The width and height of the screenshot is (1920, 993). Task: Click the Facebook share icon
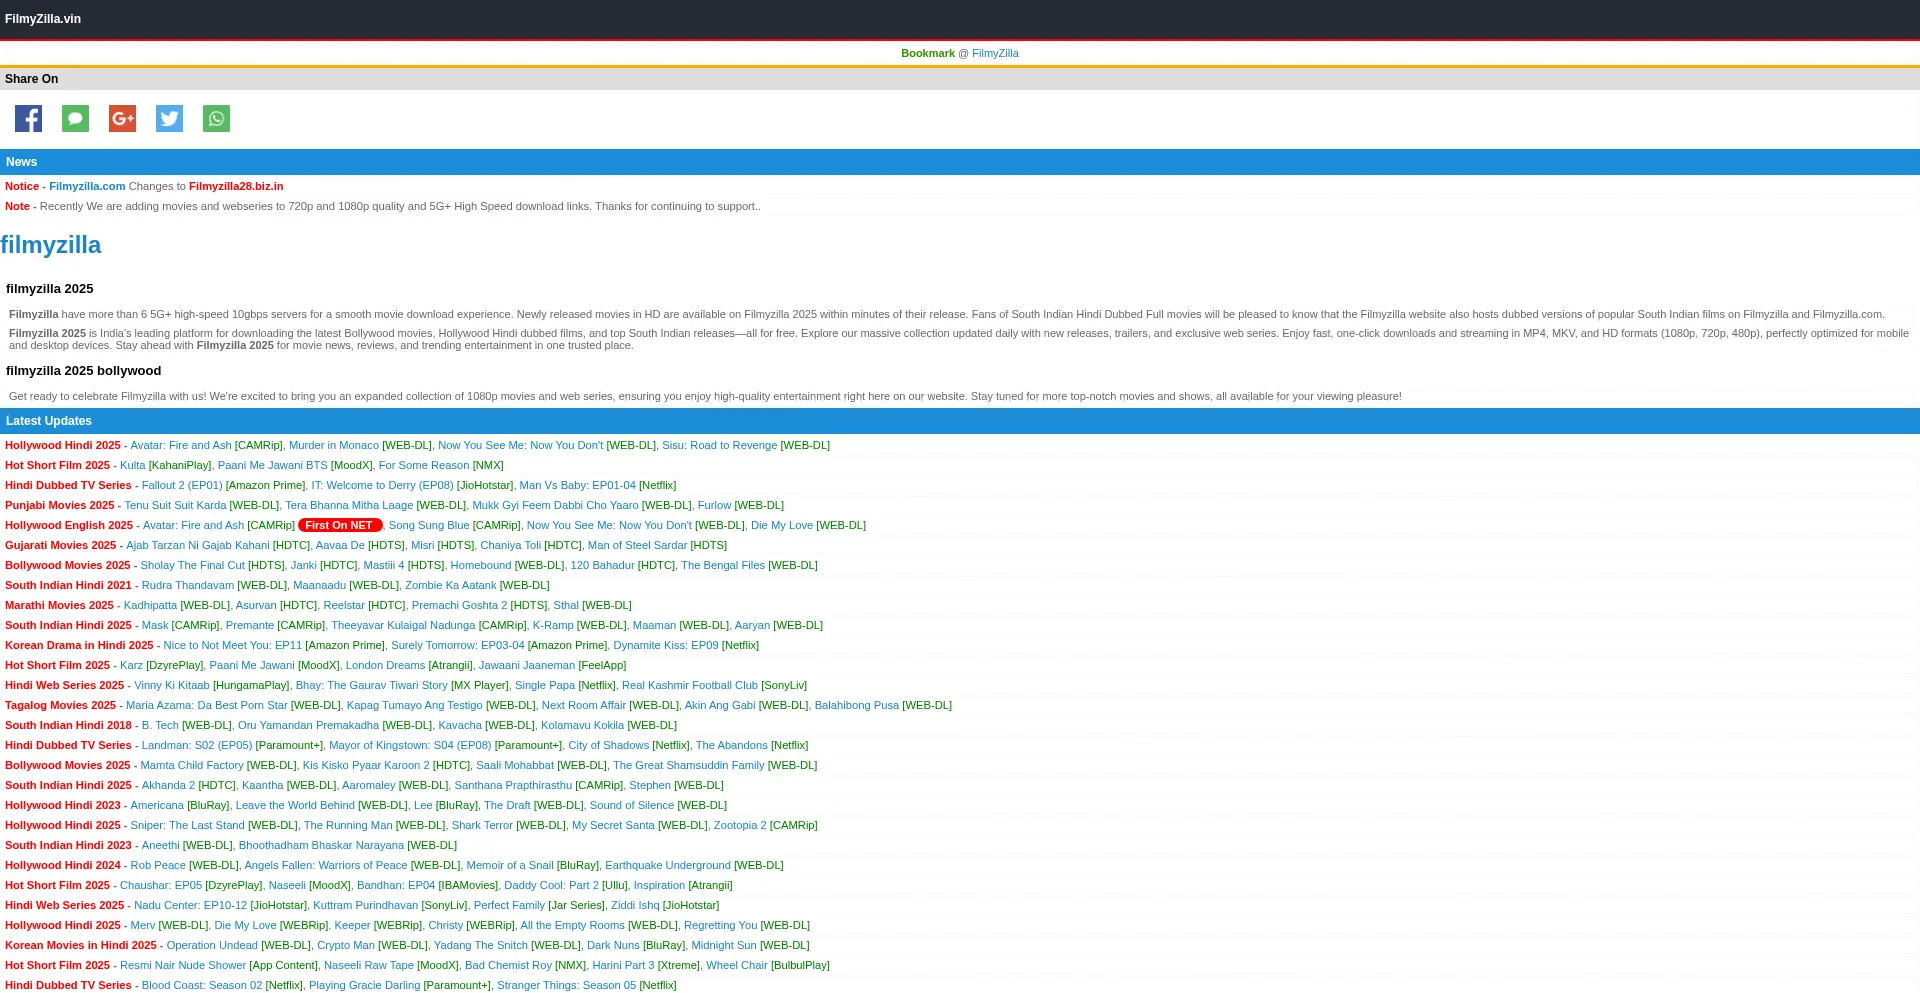pyautogui.click(x=28, y=119)
